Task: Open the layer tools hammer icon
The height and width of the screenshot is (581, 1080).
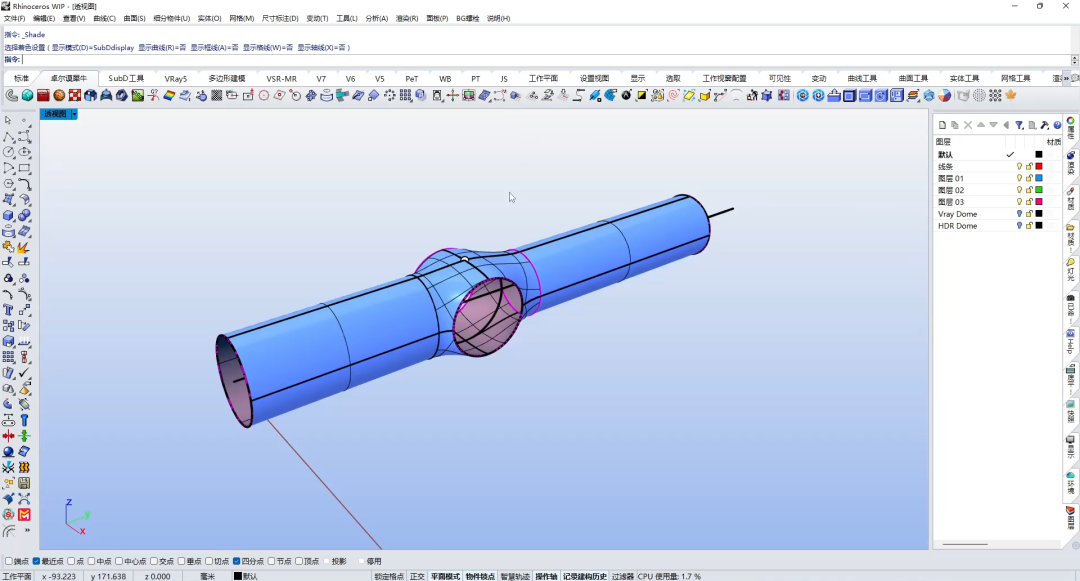Action: [1045, 125]
